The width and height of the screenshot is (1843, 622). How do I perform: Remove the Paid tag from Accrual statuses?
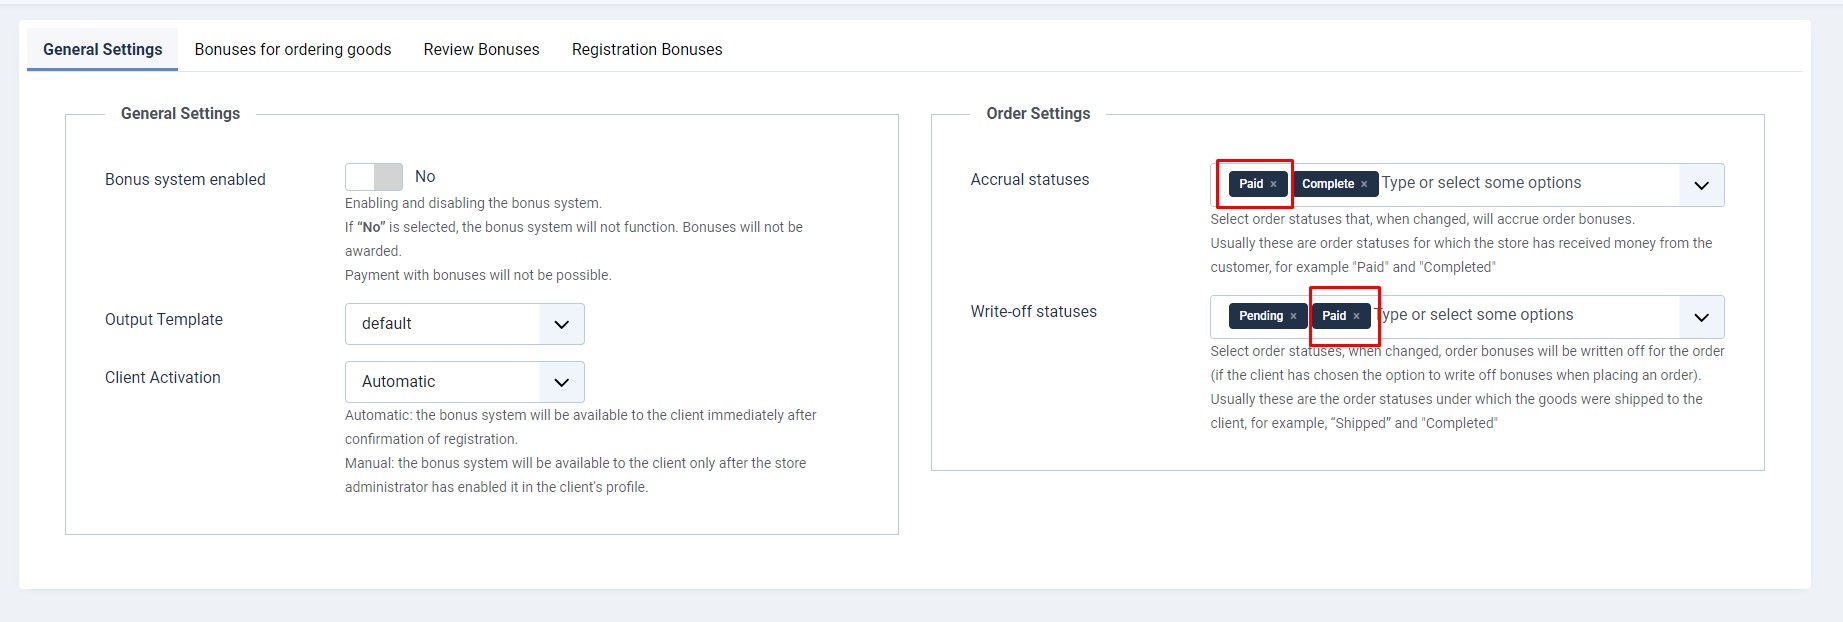click(x=1273, y=184)
